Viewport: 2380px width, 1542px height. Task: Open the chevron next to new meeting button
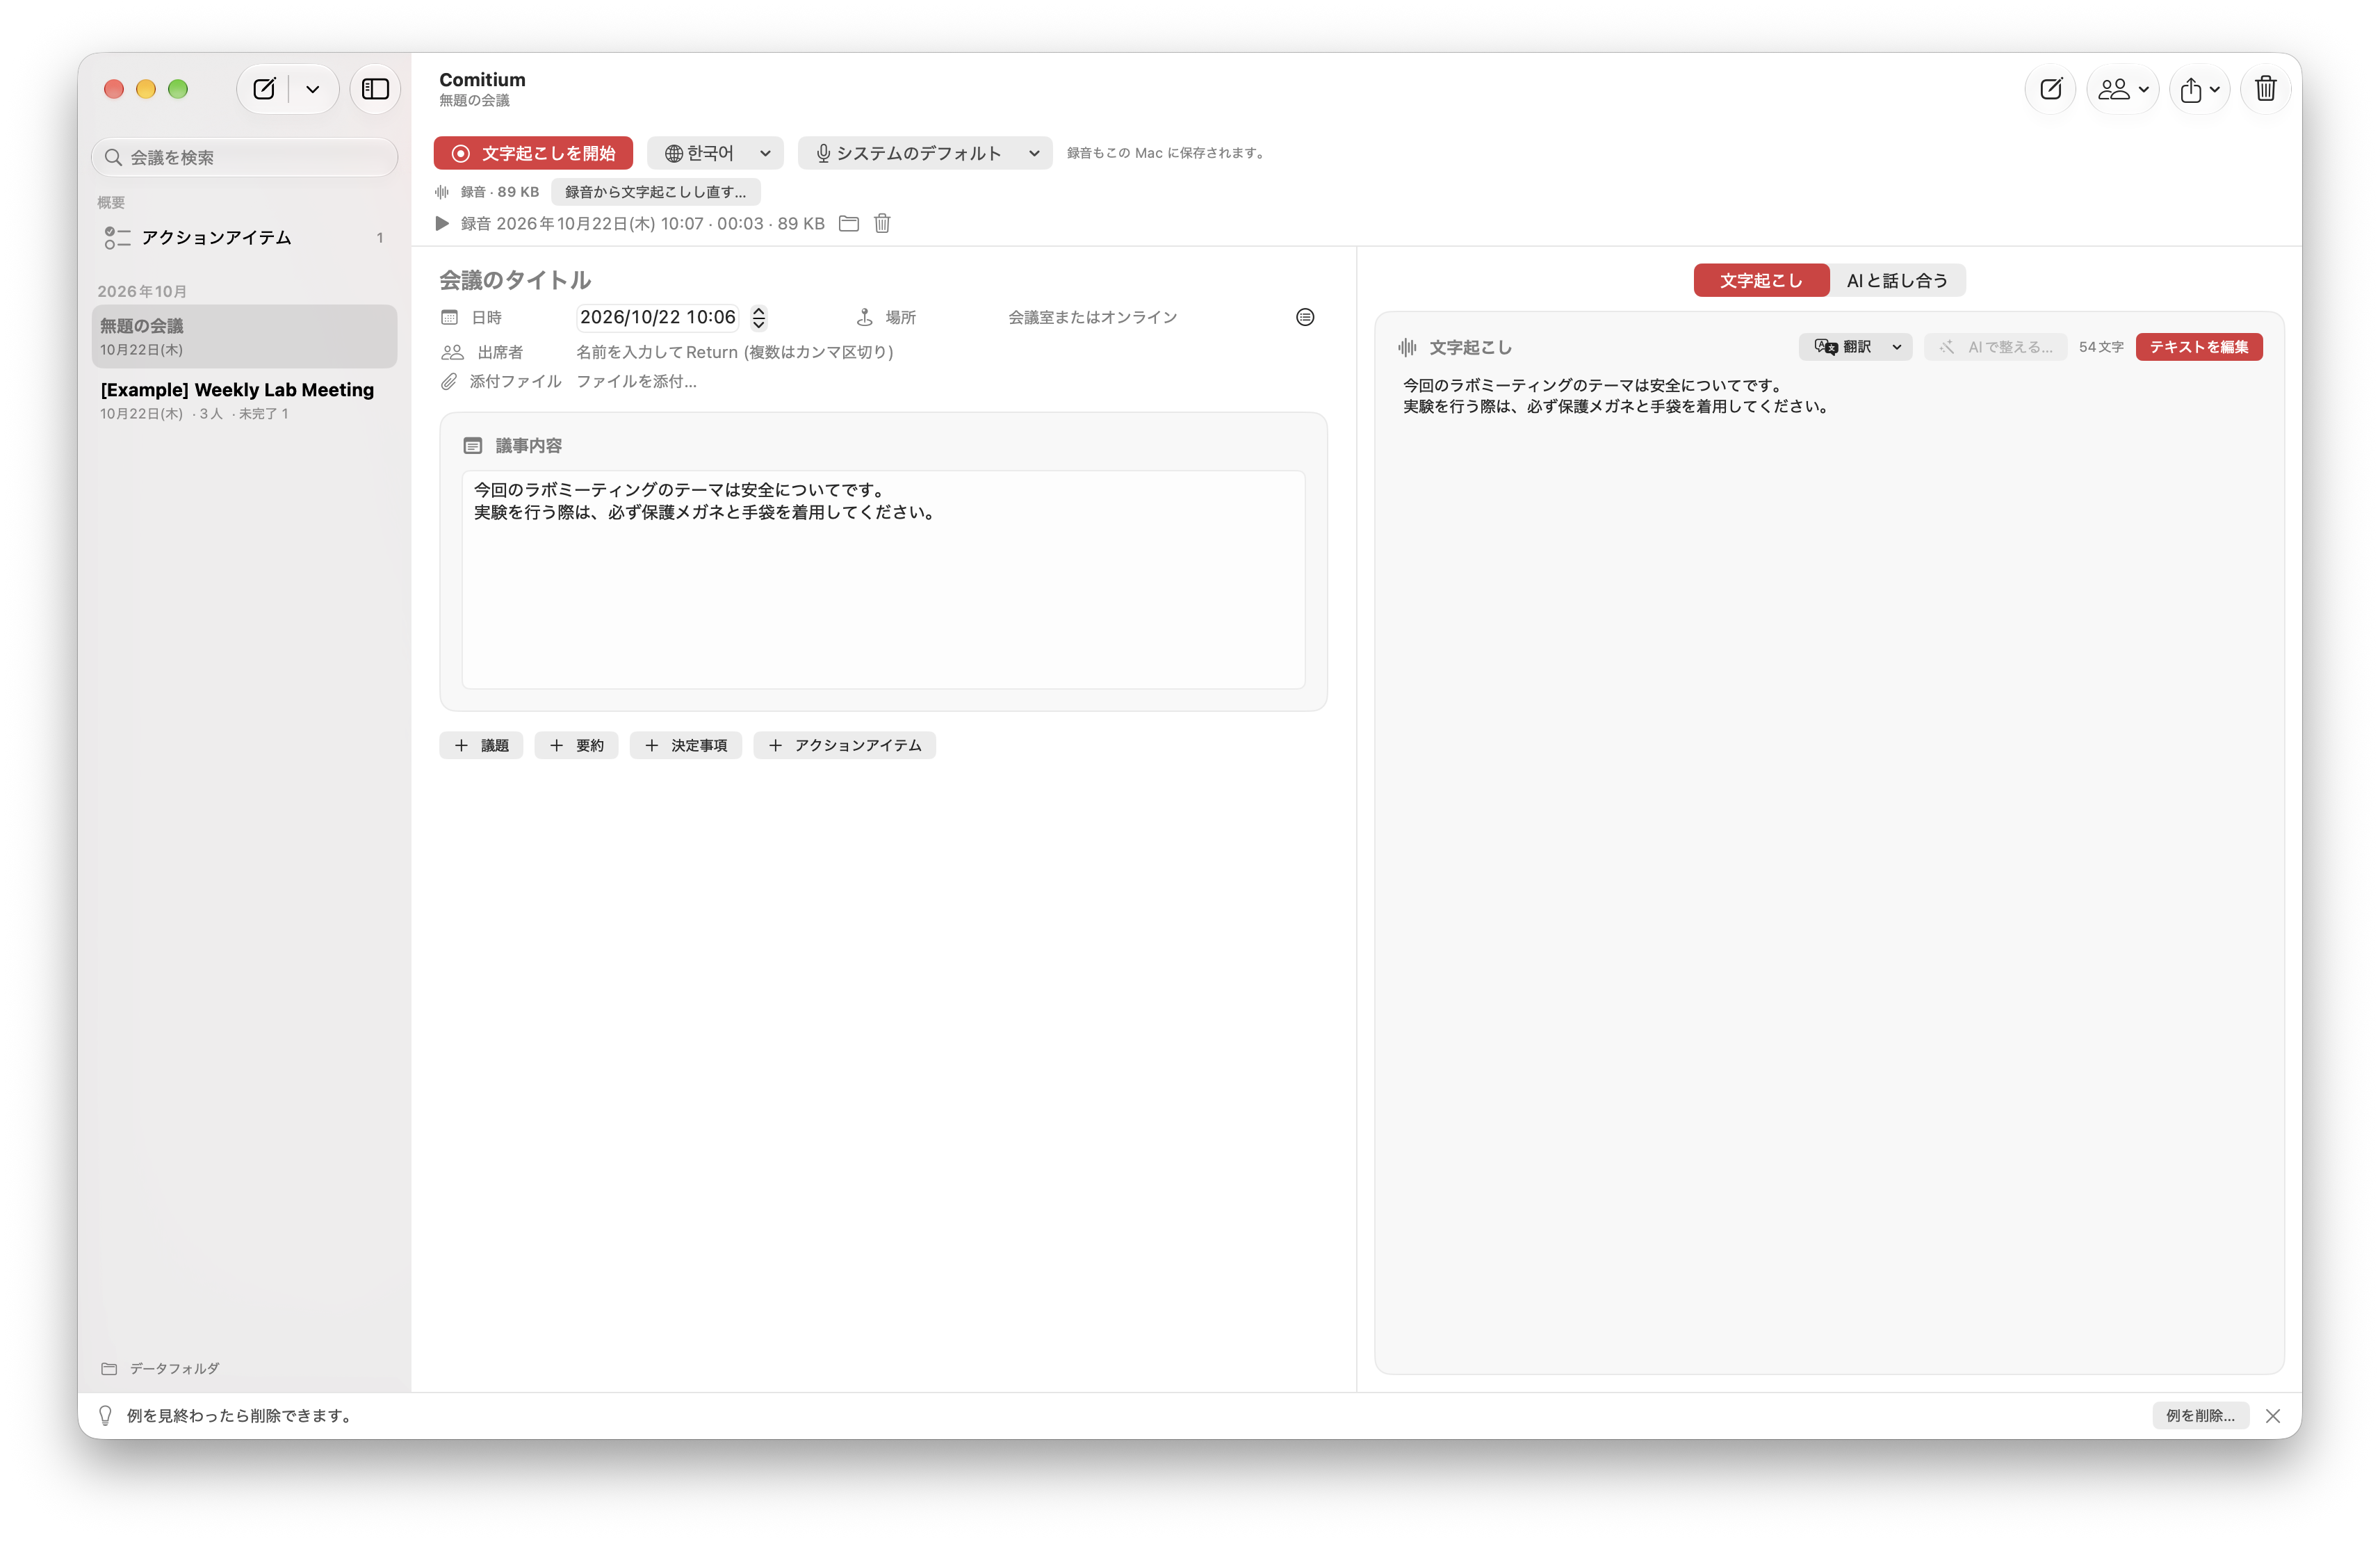pyautogui.click(x=313, y=89)
